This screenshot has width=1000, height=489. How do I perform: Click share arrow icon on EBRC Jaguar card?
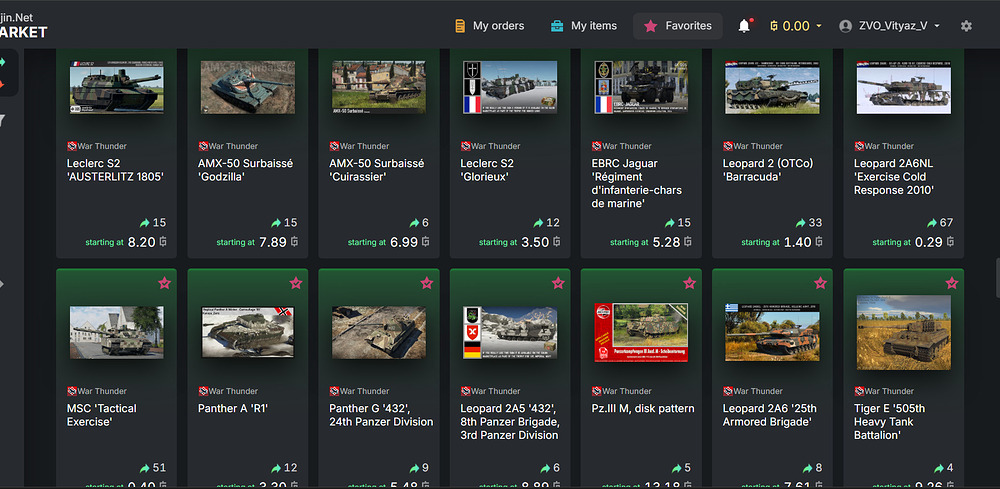coord(670,223)
